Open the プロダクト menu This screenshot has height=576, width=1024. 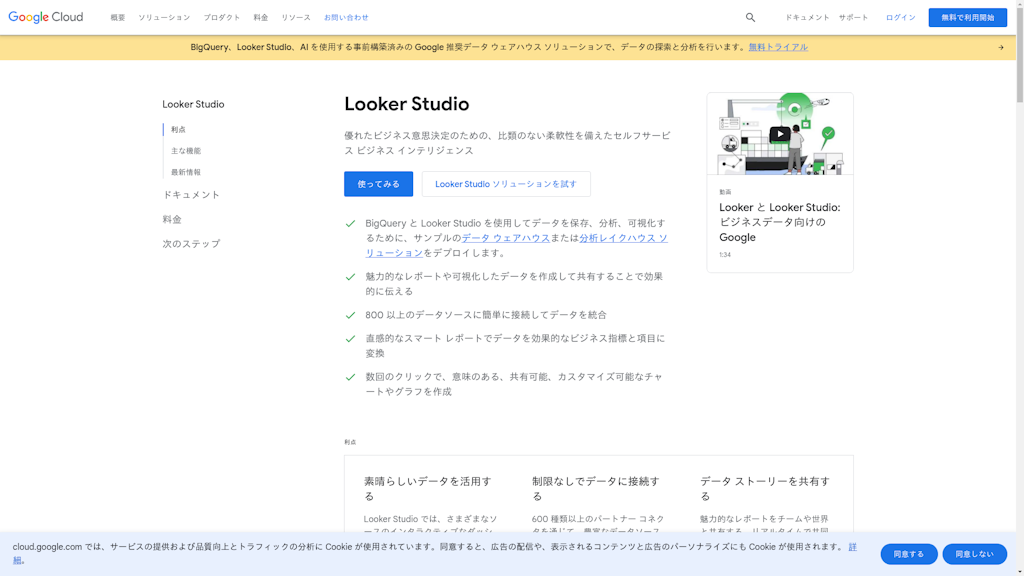(x=222, y=18)
